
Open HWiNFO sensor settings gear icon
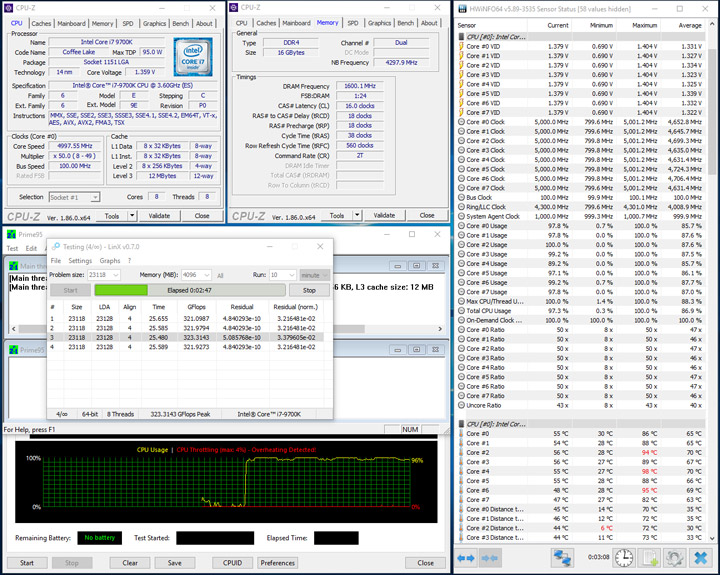point(675,557)
